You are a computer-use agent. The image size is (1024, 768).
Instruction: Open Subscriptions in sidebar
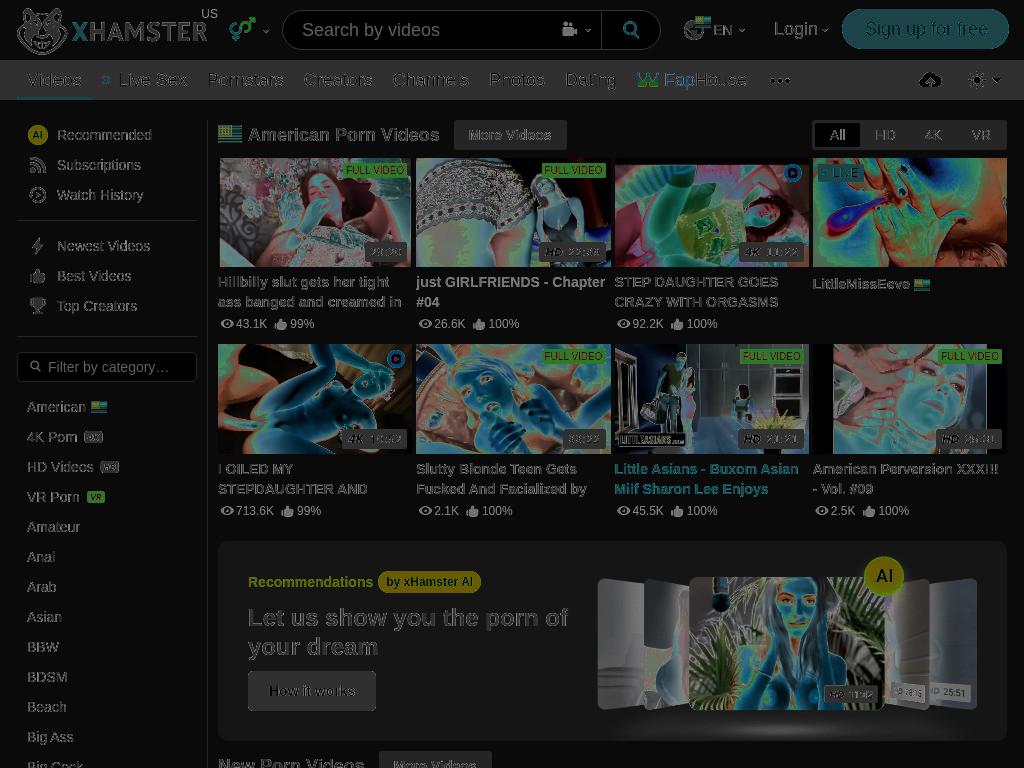(x=84, y=165)
